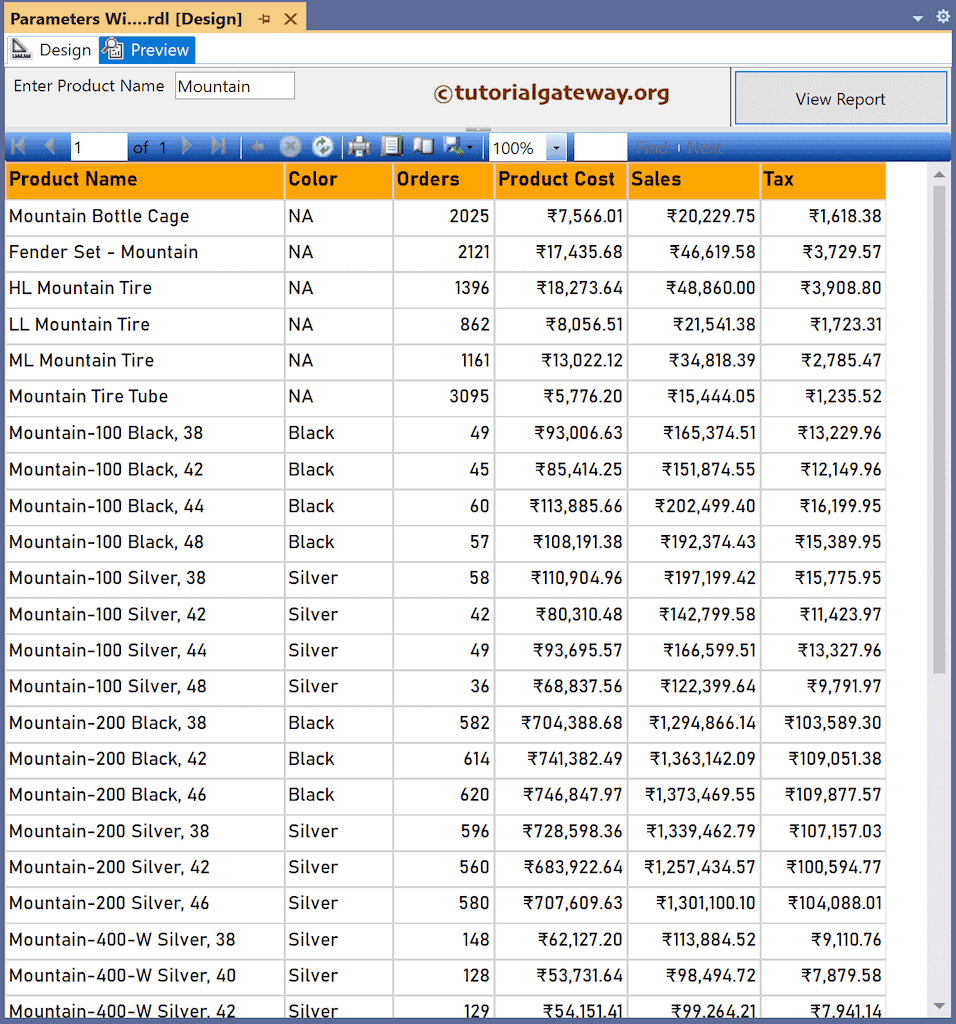This screenshot has height=1024, width=956.
Task: Select the Refresh report icon
Action: click(322, 147)
